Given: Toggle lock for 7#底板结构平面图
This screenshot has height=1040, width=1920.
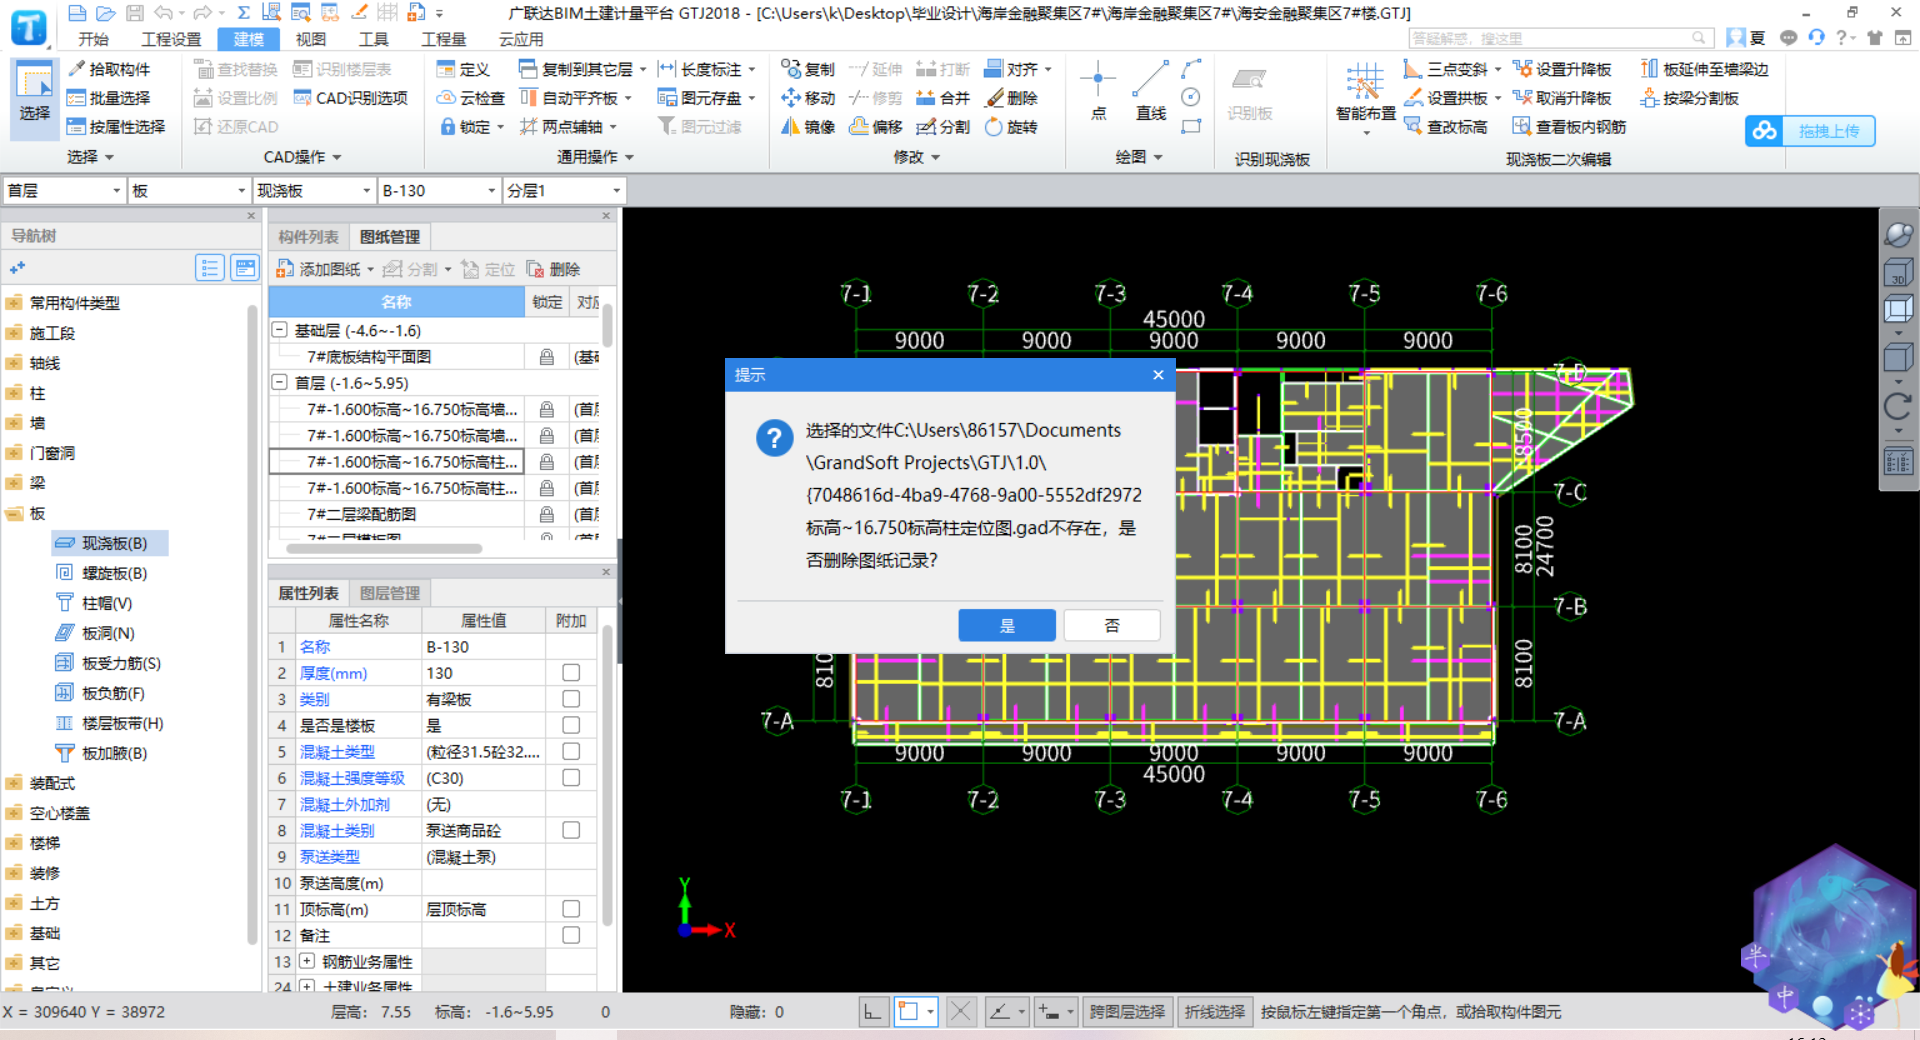Looking at the screenshot, I should pos(547,357).
